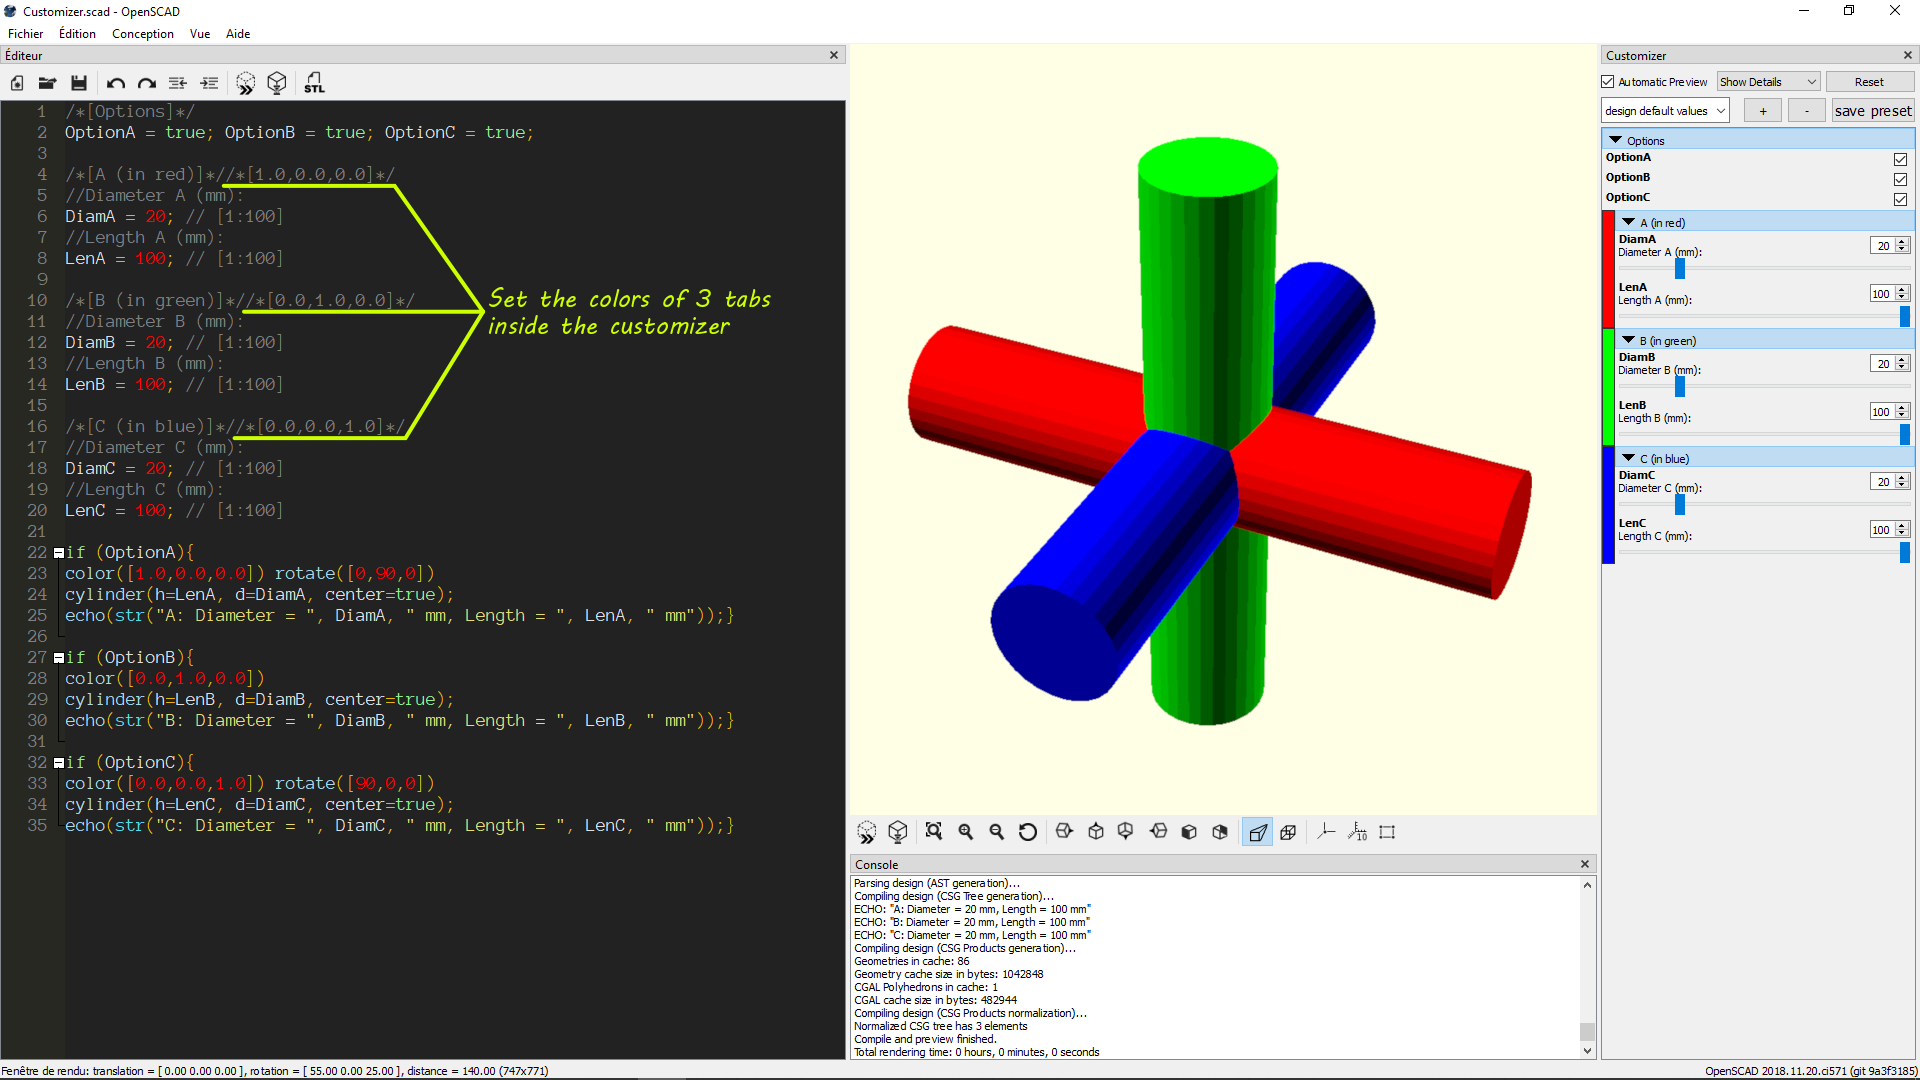Indent the selected code lines

(x=209, y=83)
